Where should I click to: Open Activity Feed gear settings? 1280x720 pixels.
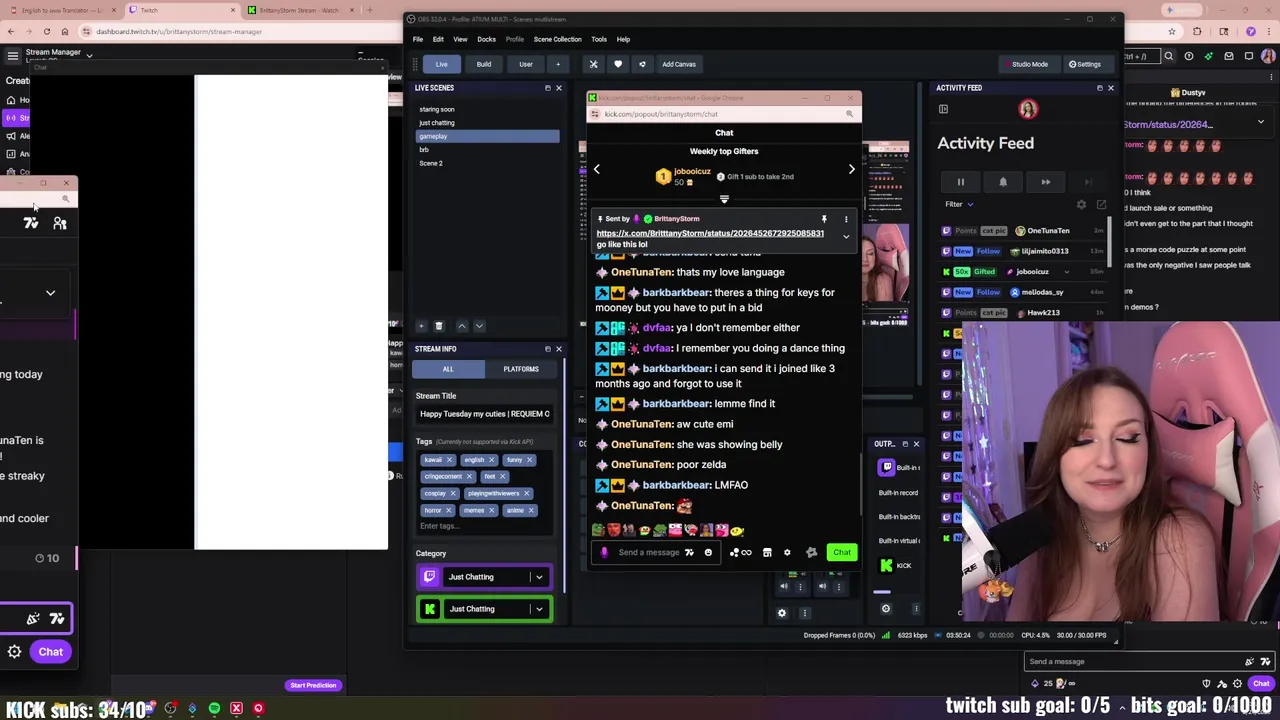coord(1081,204)
